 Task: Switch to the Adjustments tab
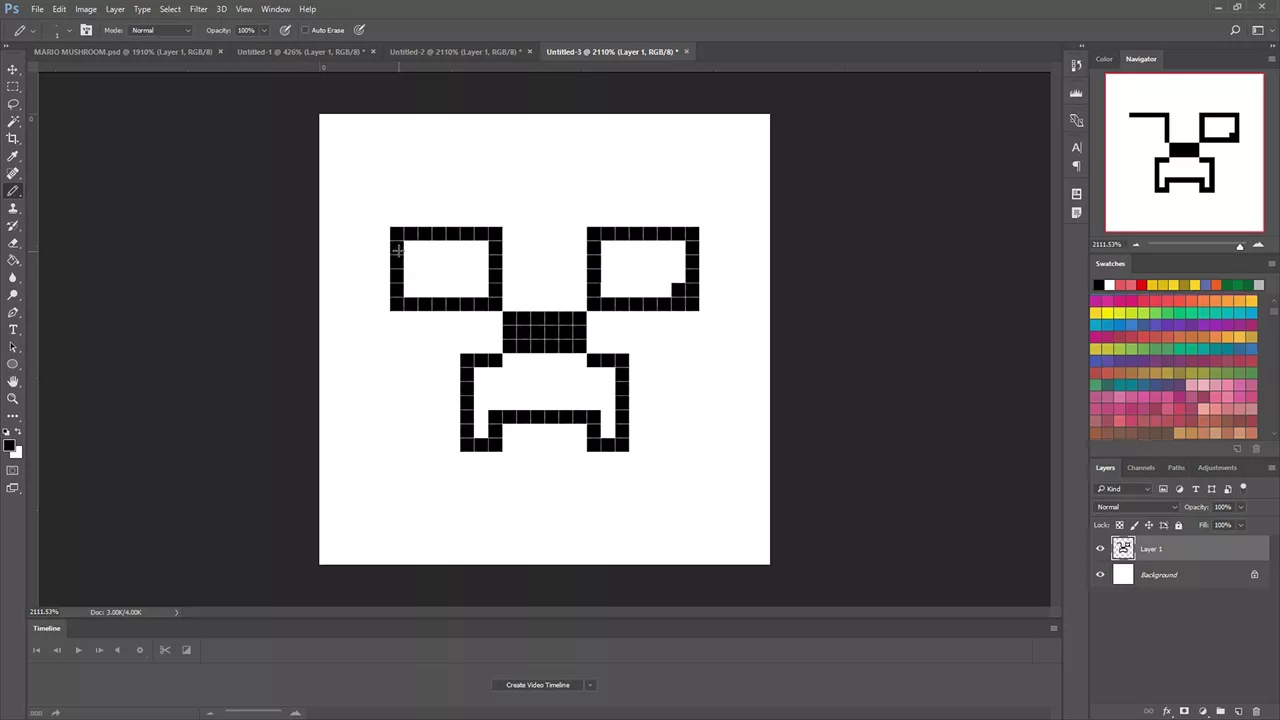(x=1217, y=467)
